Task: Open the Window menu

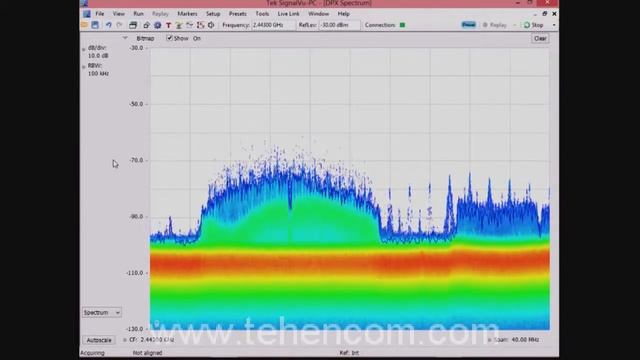Action: tap(318, 13)
